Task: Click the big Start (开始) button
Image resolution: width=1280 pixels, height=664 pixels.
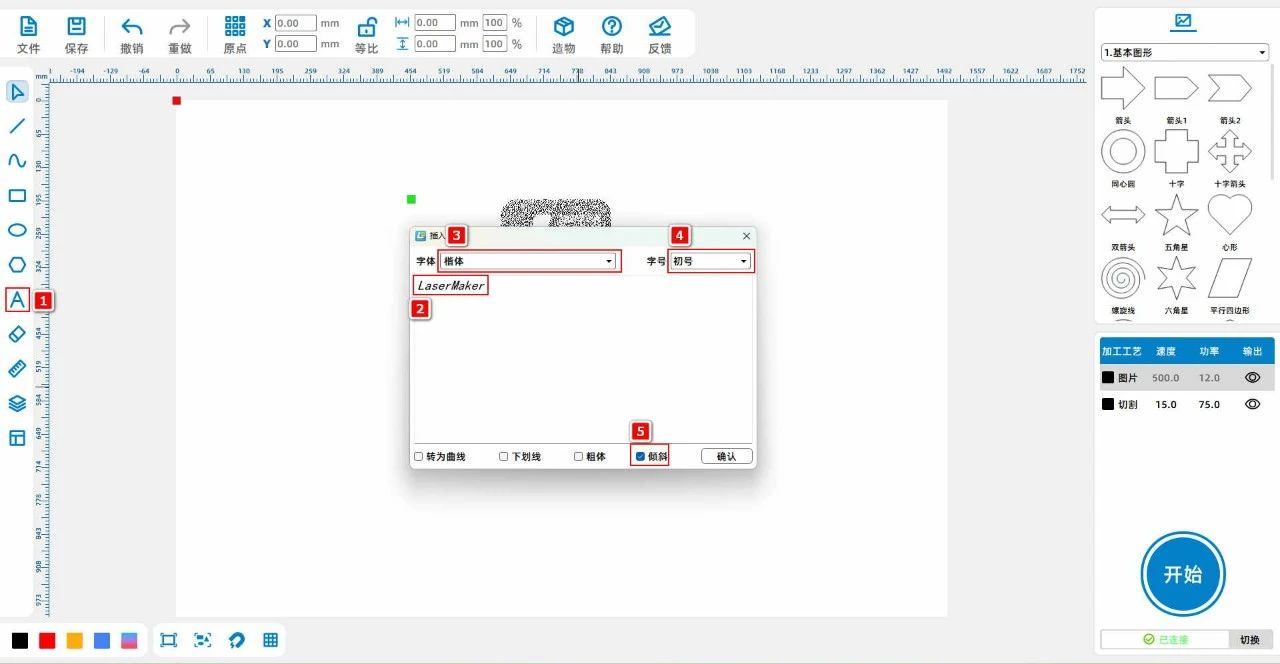Action: point(1183,574)
